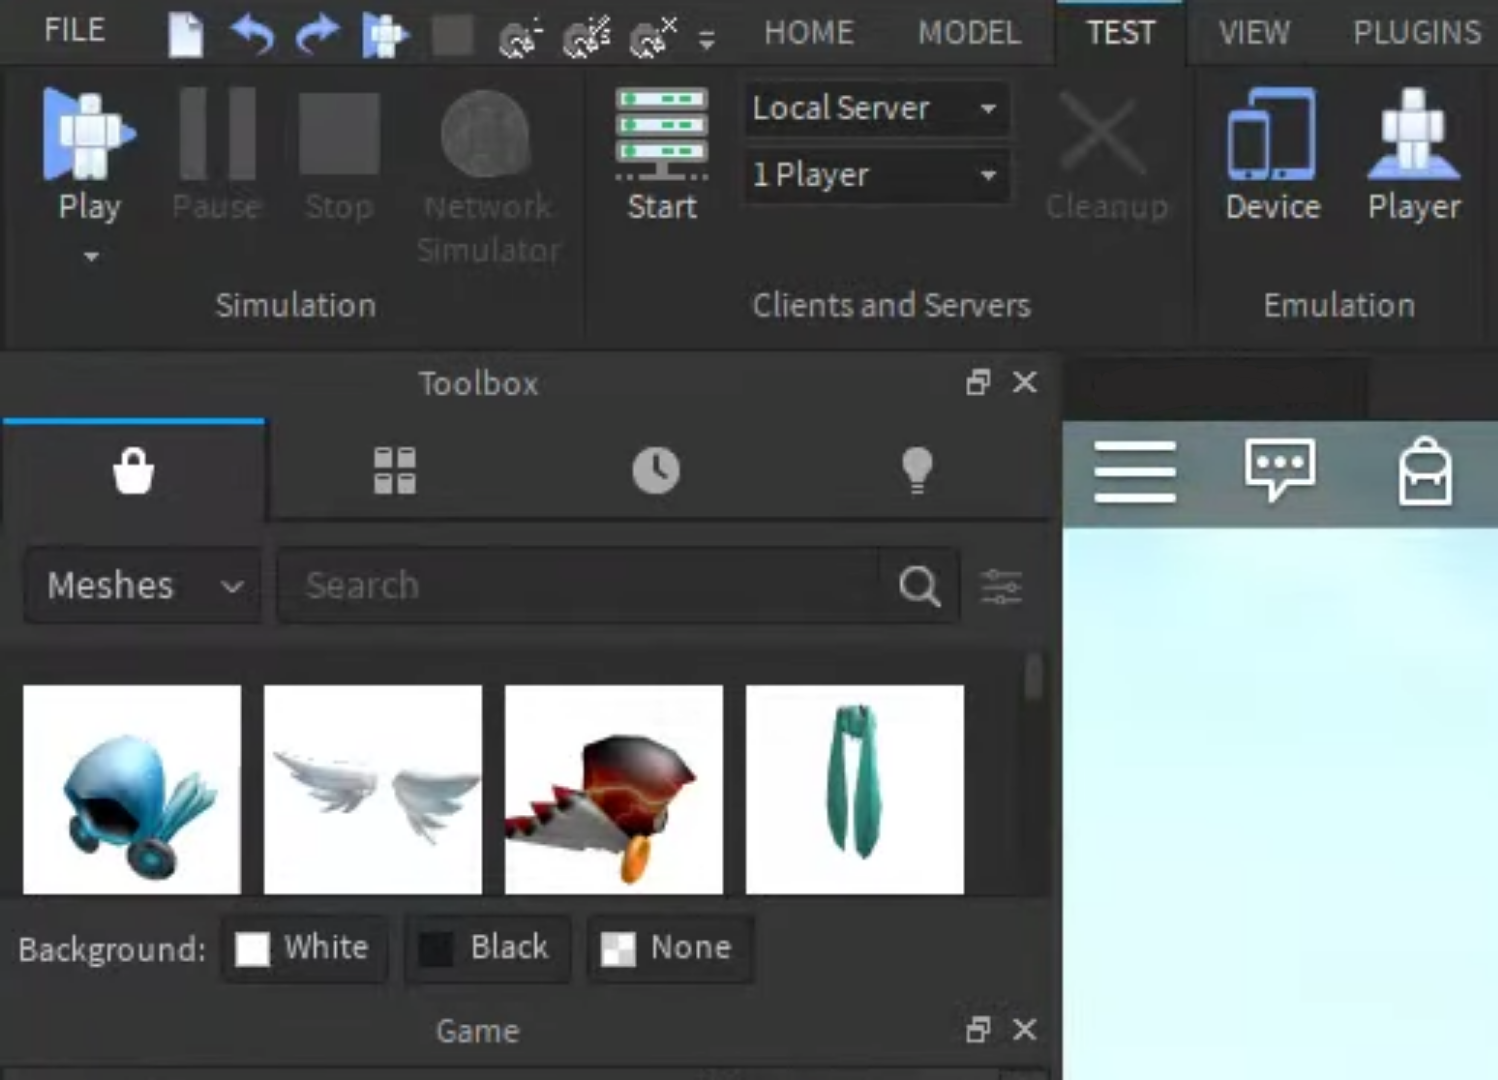1498x1080 pixels.
Task: Click the Pause simulation button
Action: (x=217, y=155)
